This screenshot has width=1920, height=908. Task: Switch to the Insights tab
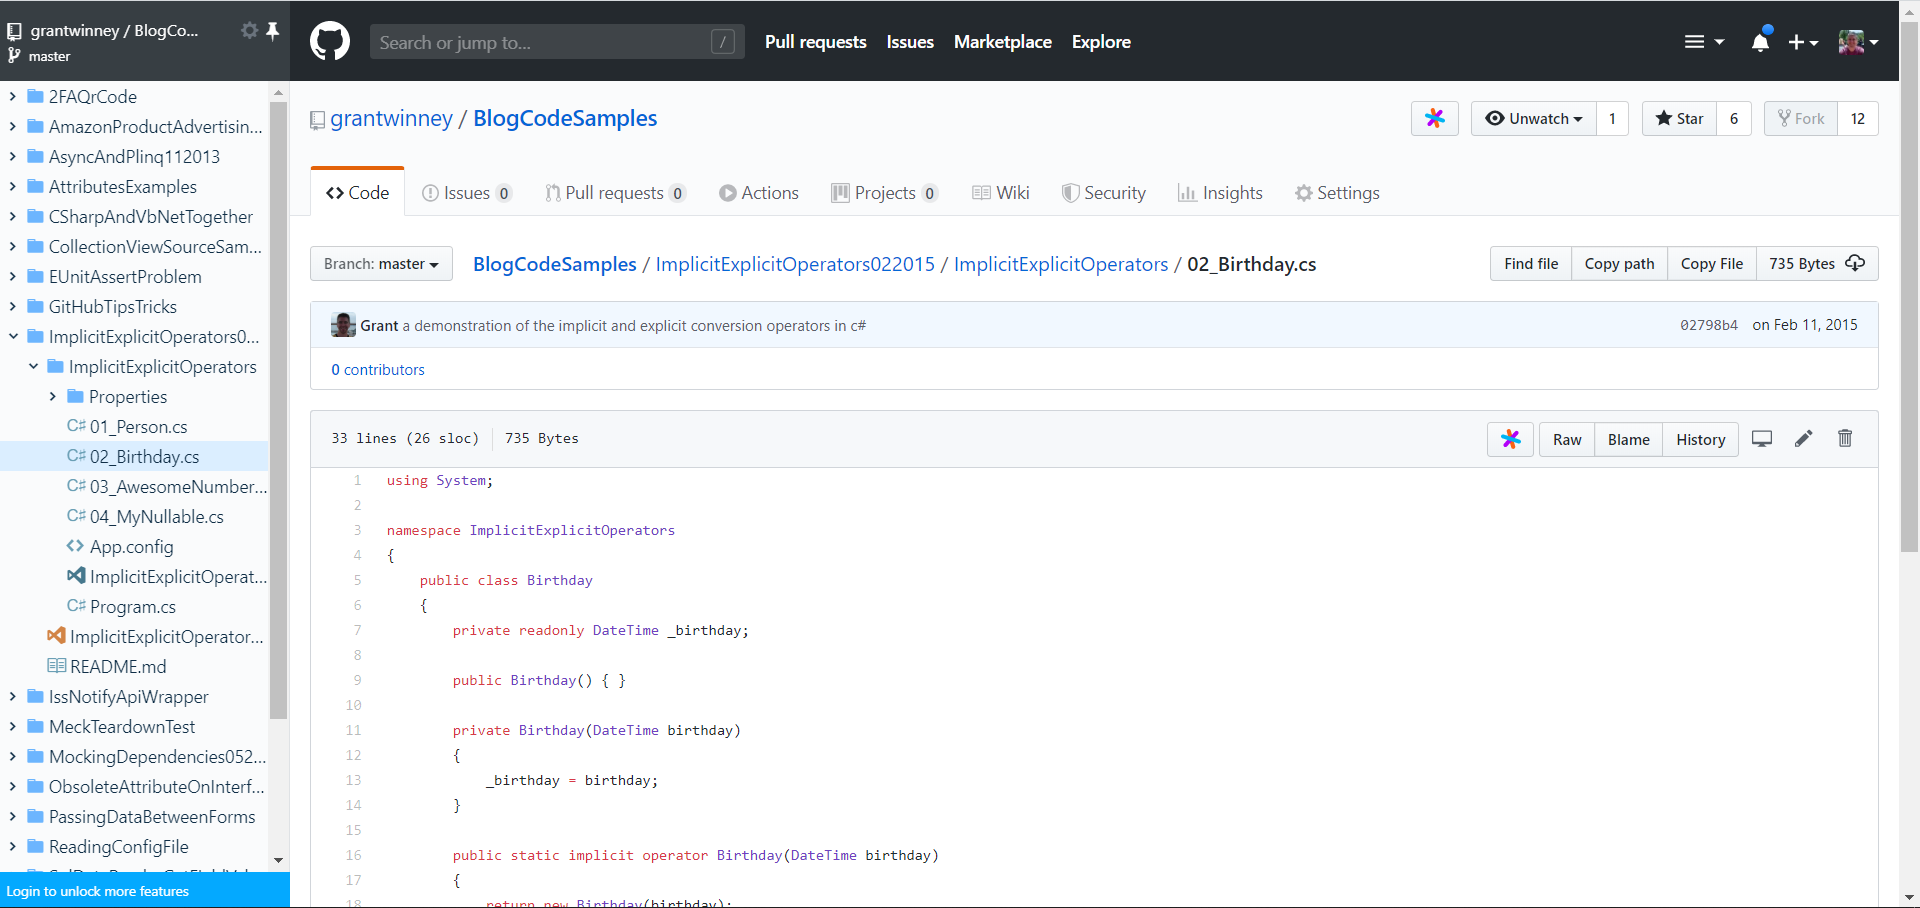1220,193
